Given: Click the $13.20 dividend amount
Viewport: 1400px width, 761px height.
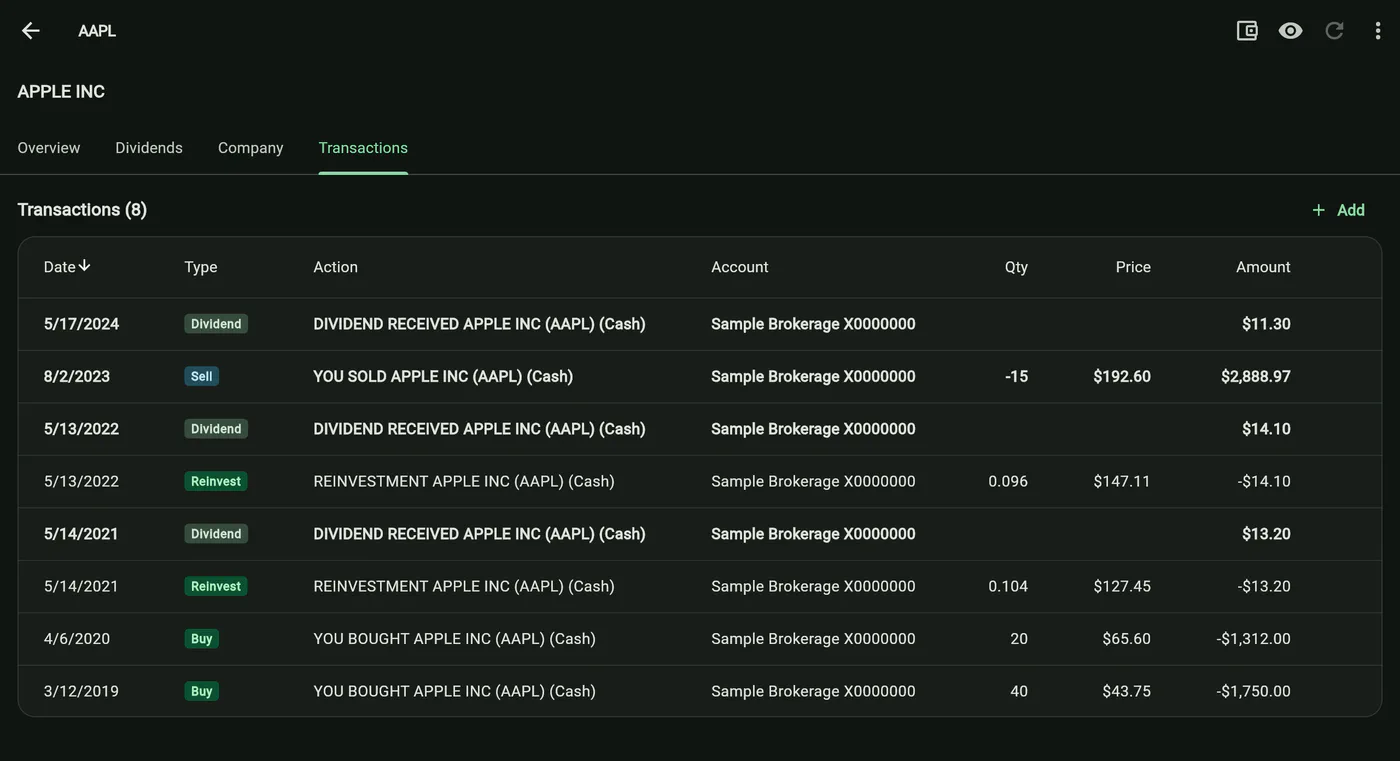Looking at the screenshot, I should pyautogui.click(x=1266, y=534).
